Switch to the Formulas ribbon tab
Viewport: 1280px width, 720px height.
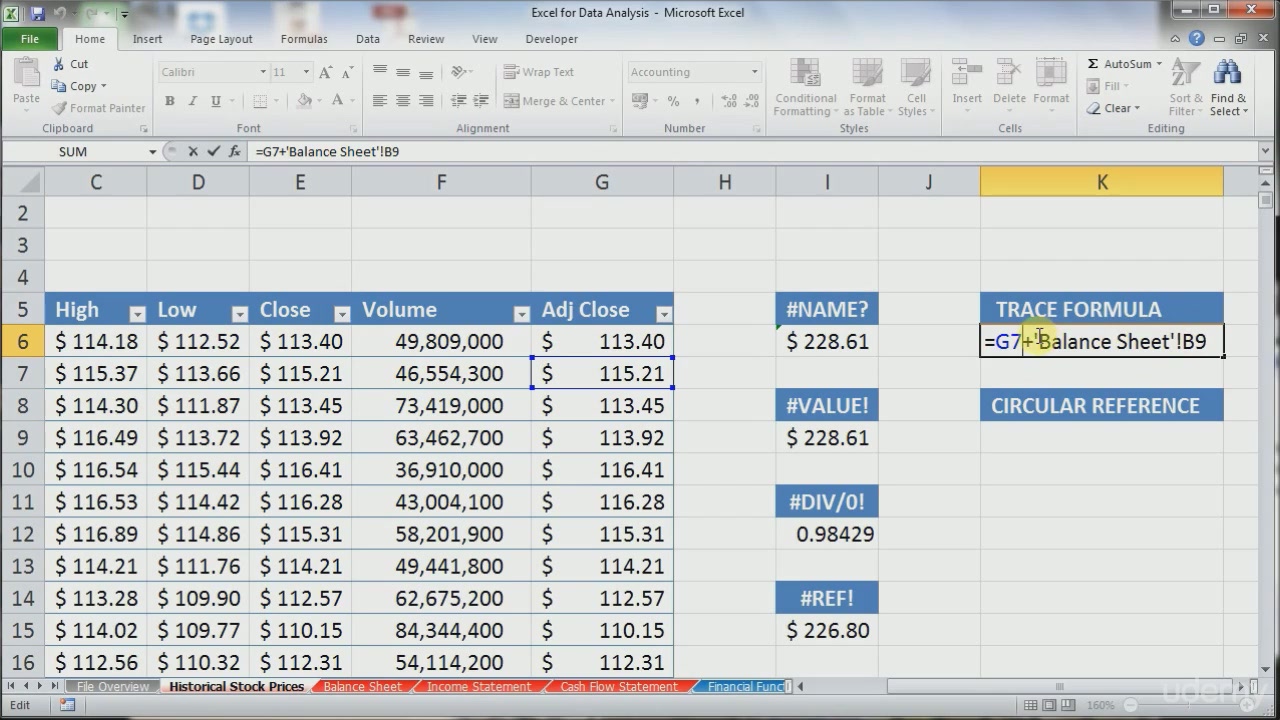tap(304, 39)
